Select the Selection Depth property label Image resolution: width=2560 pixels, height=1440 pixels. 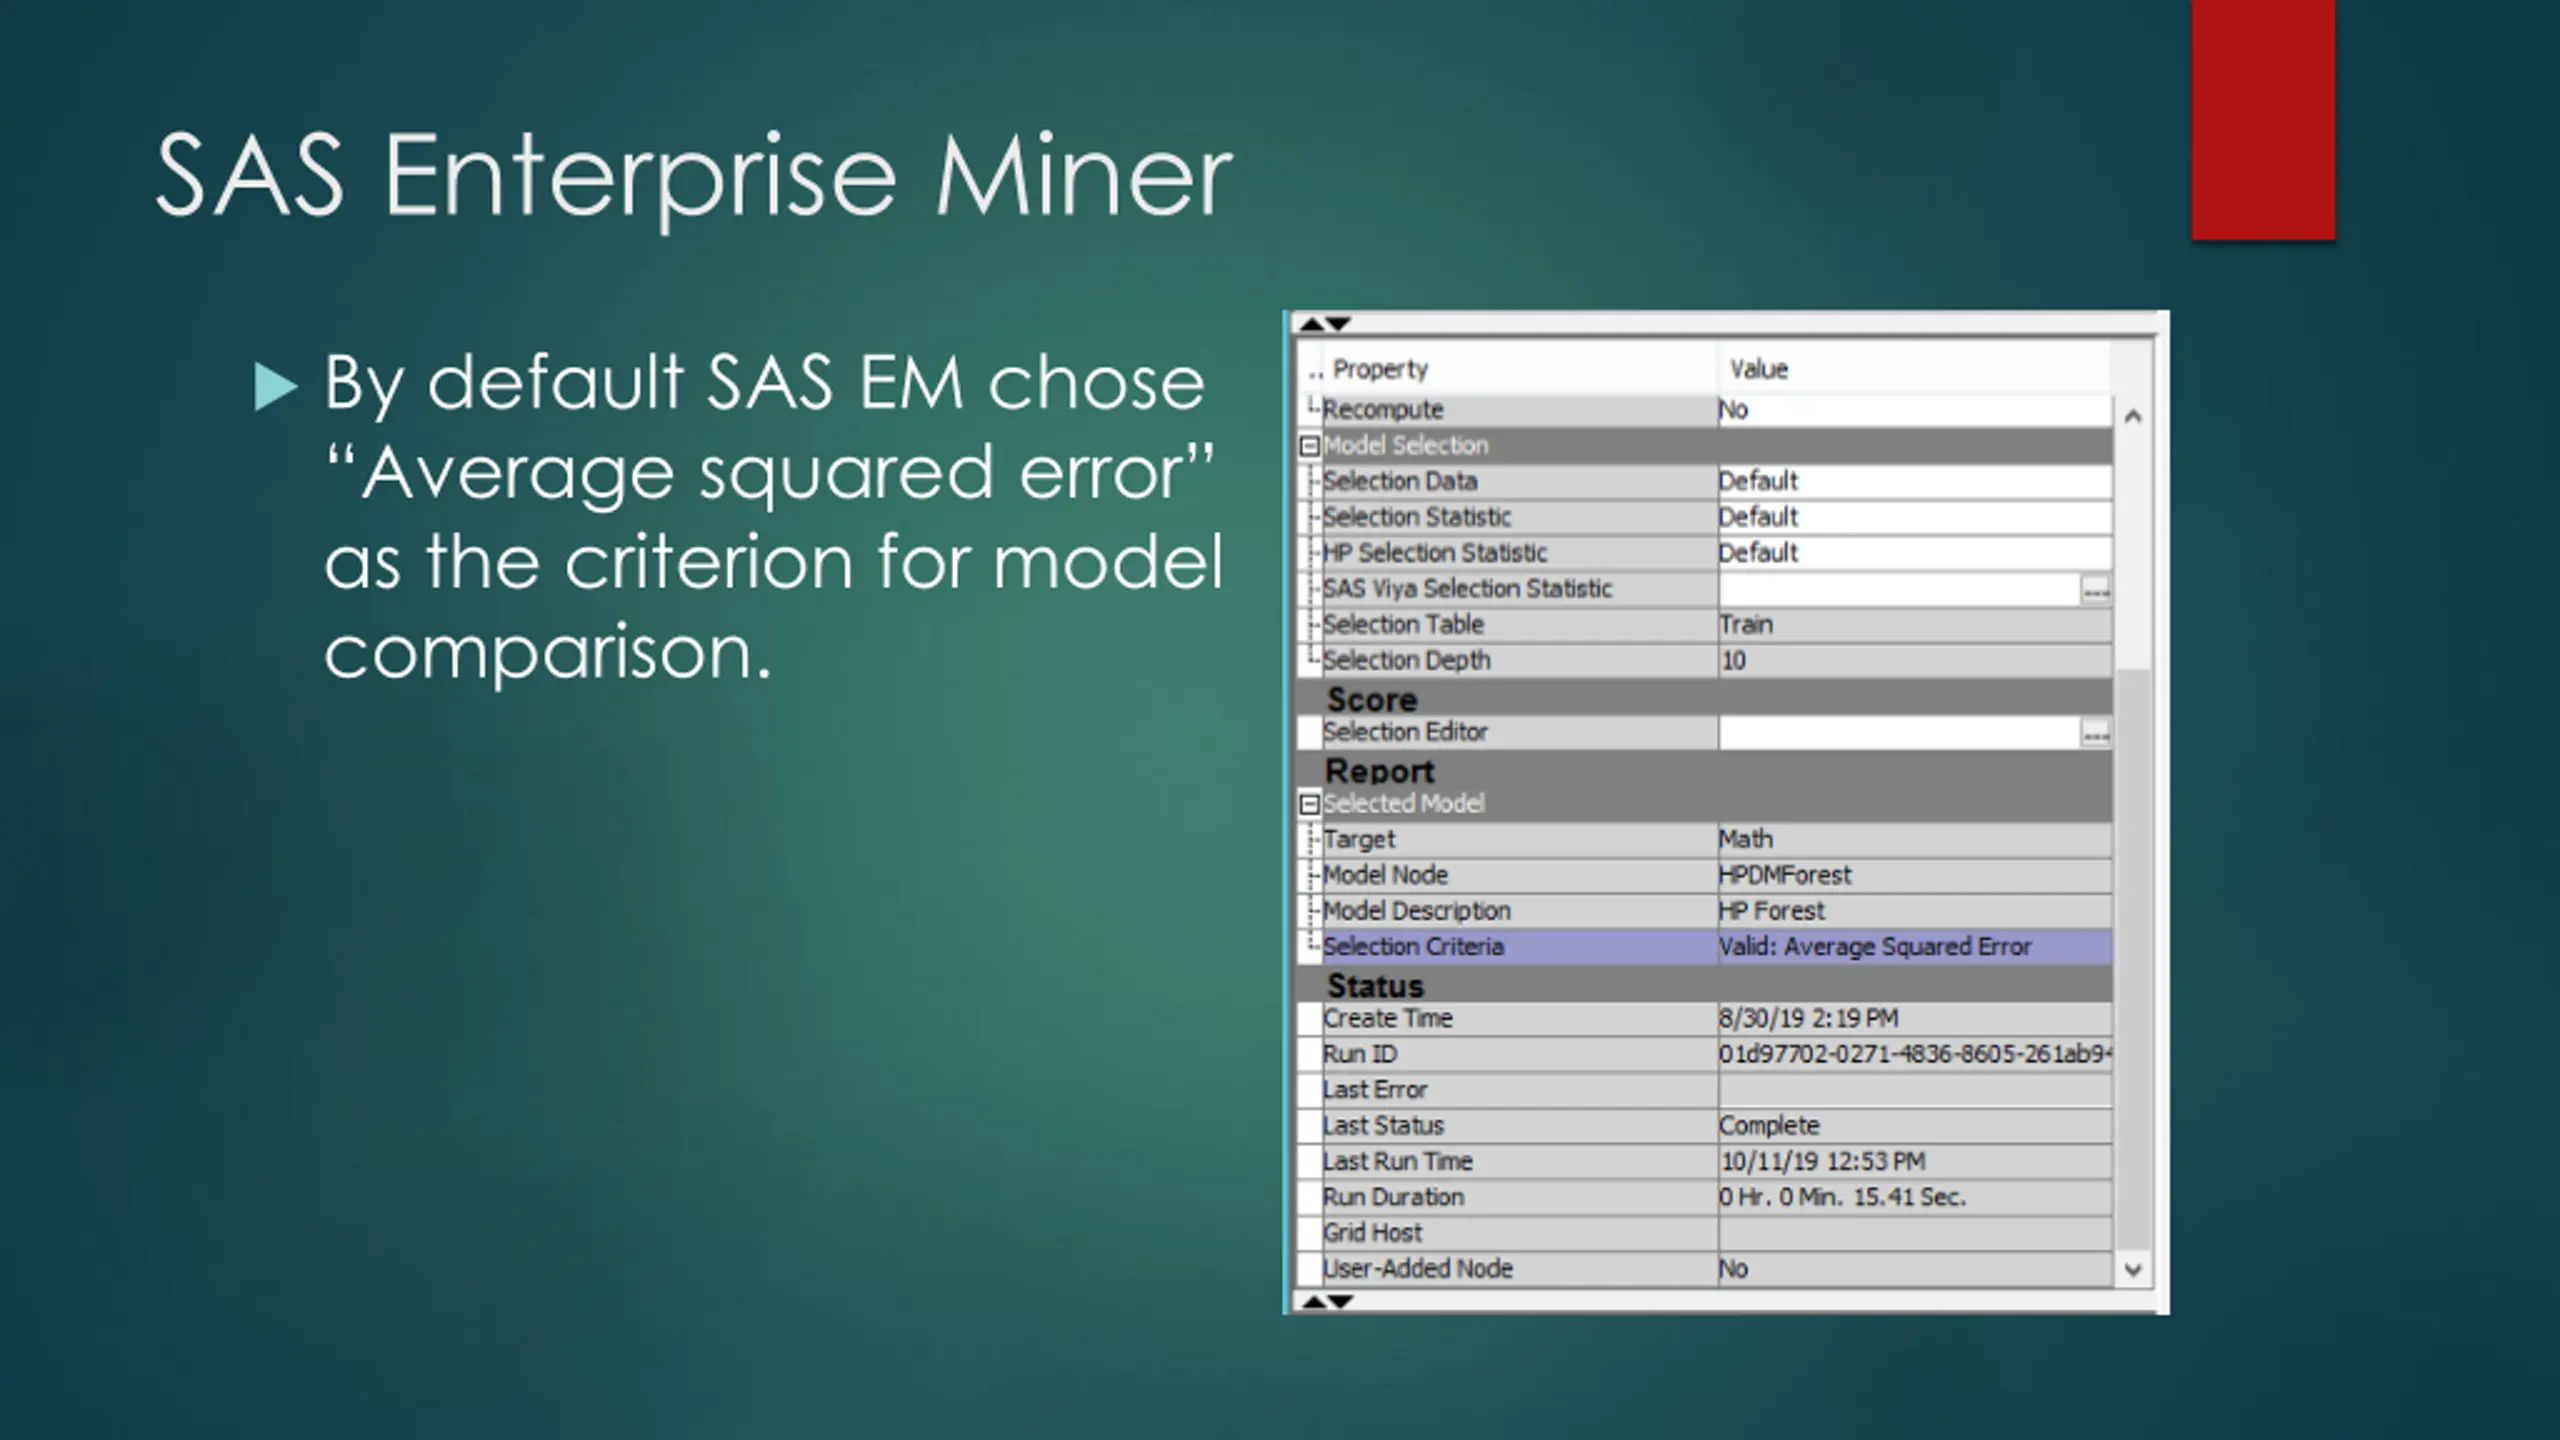[x=1406, y=661]
